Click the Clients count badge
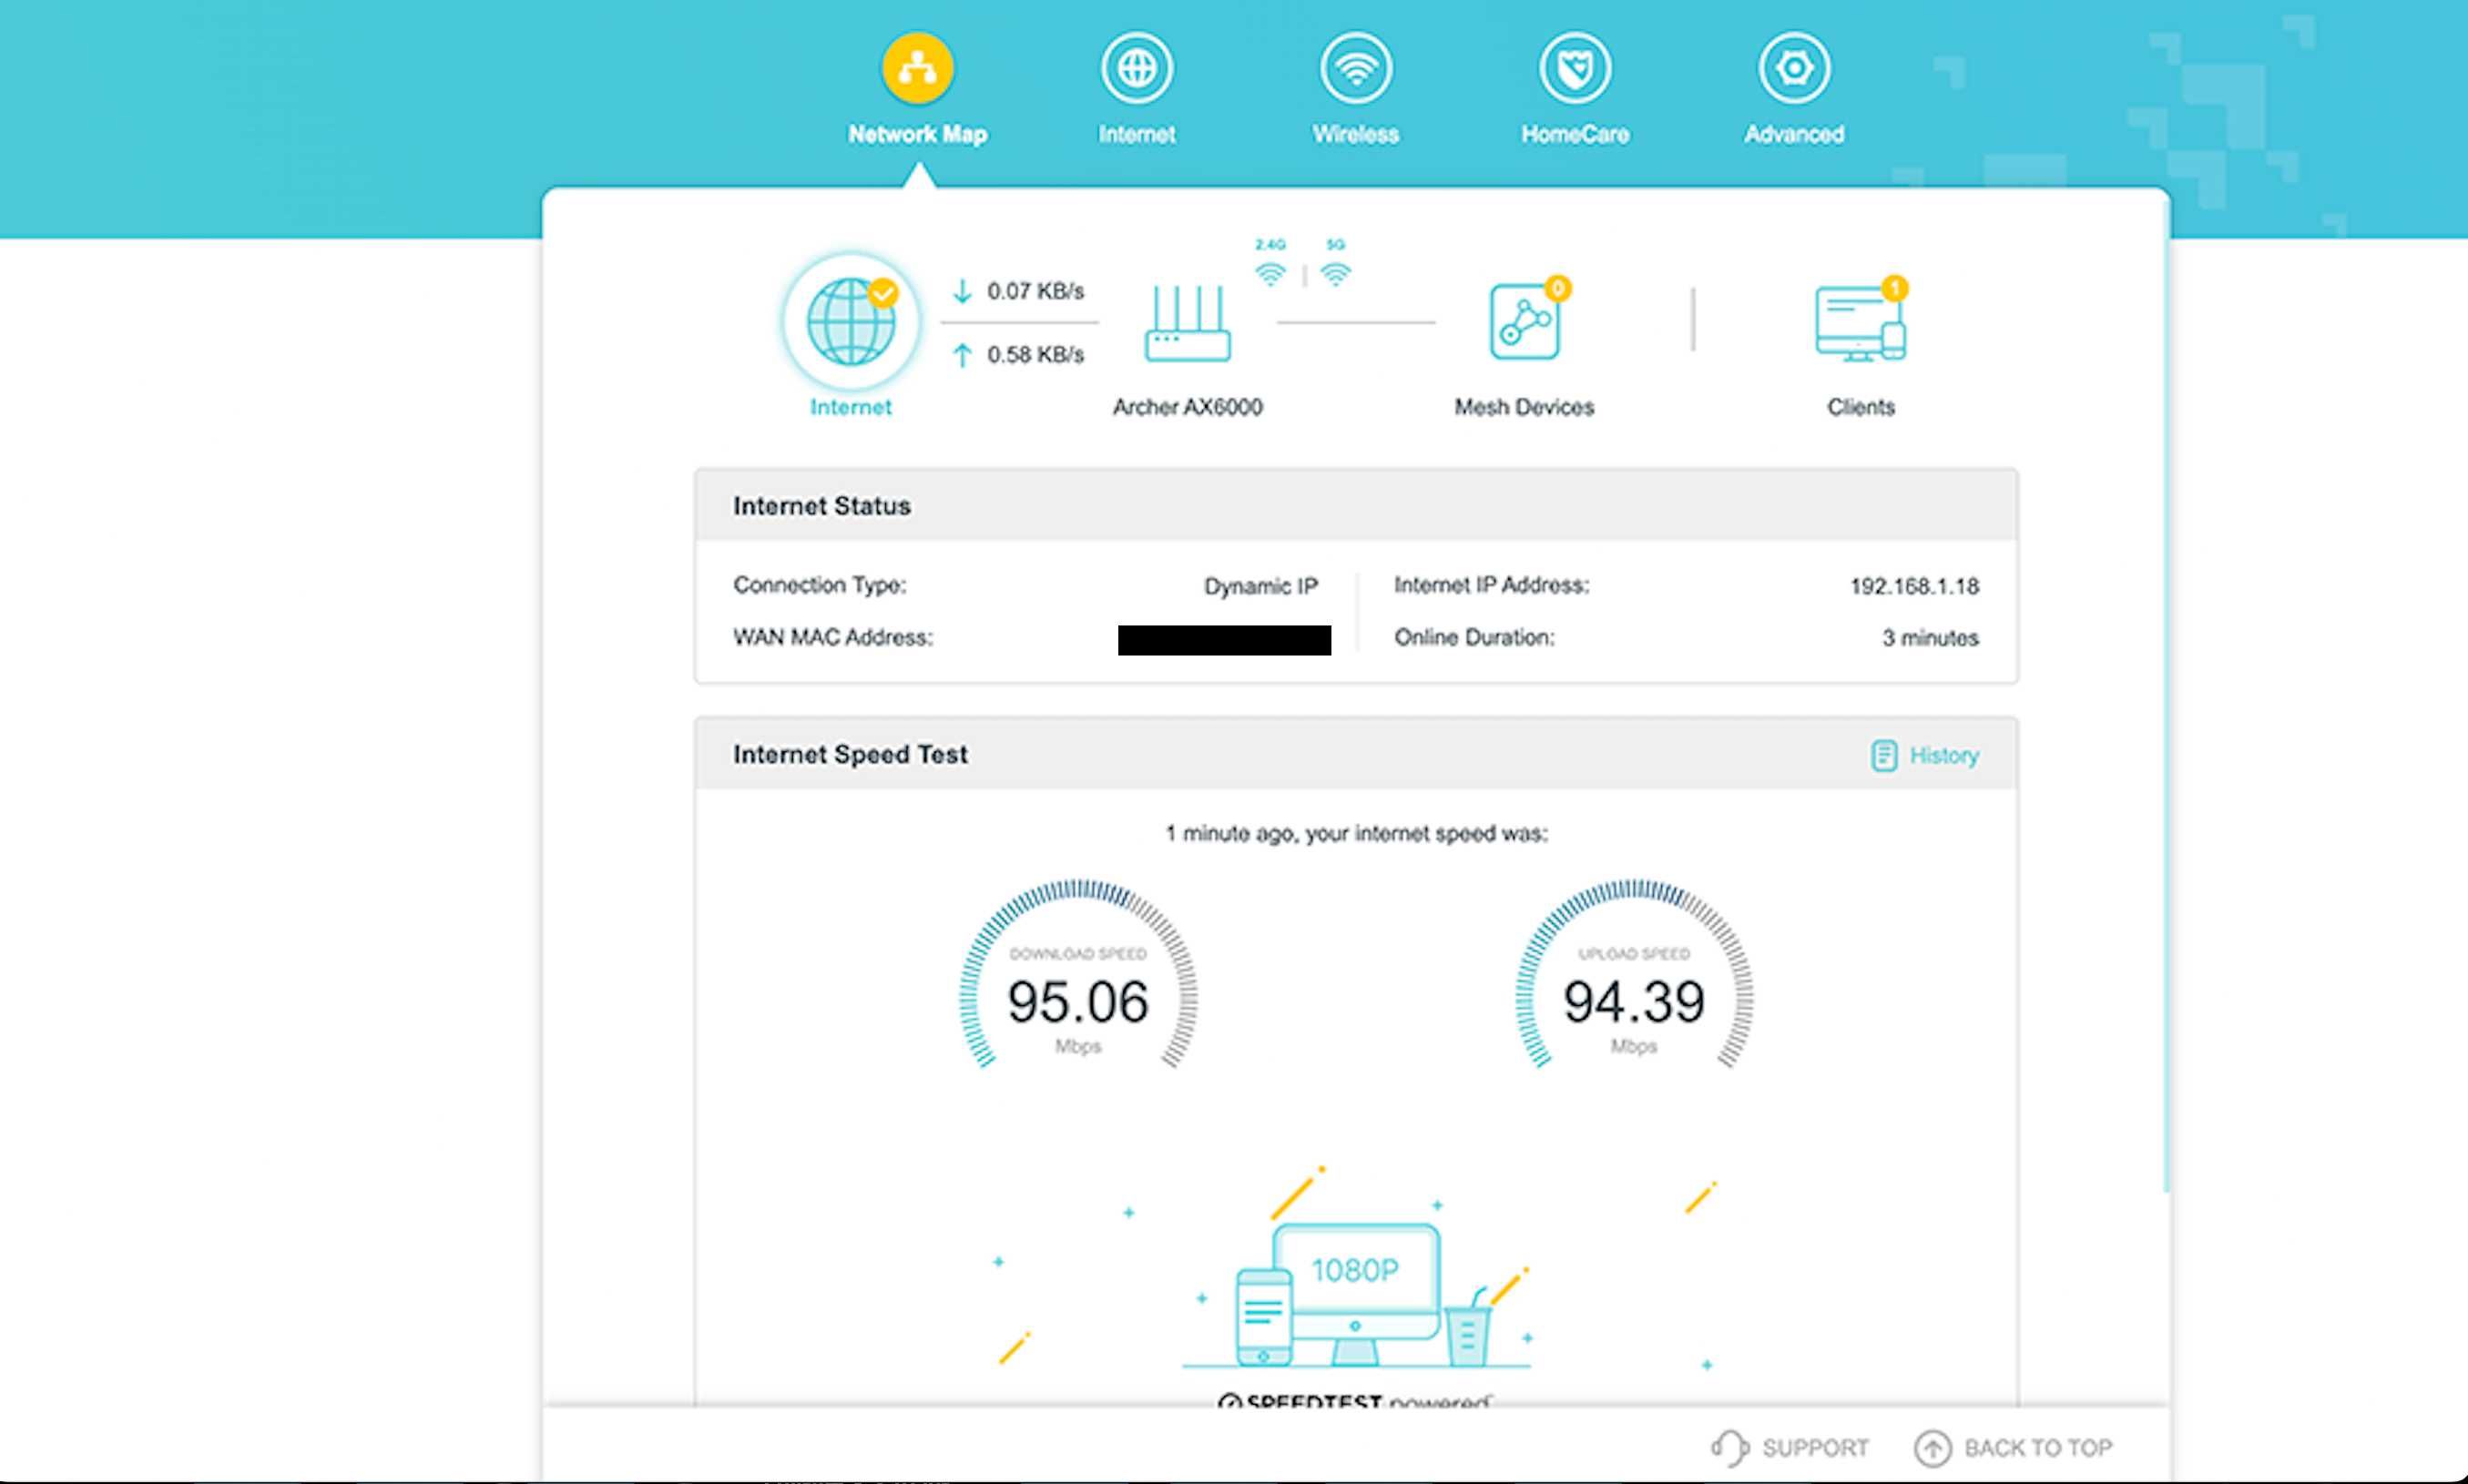This screenshot has height=1484, width=2468. (1894, 288)
